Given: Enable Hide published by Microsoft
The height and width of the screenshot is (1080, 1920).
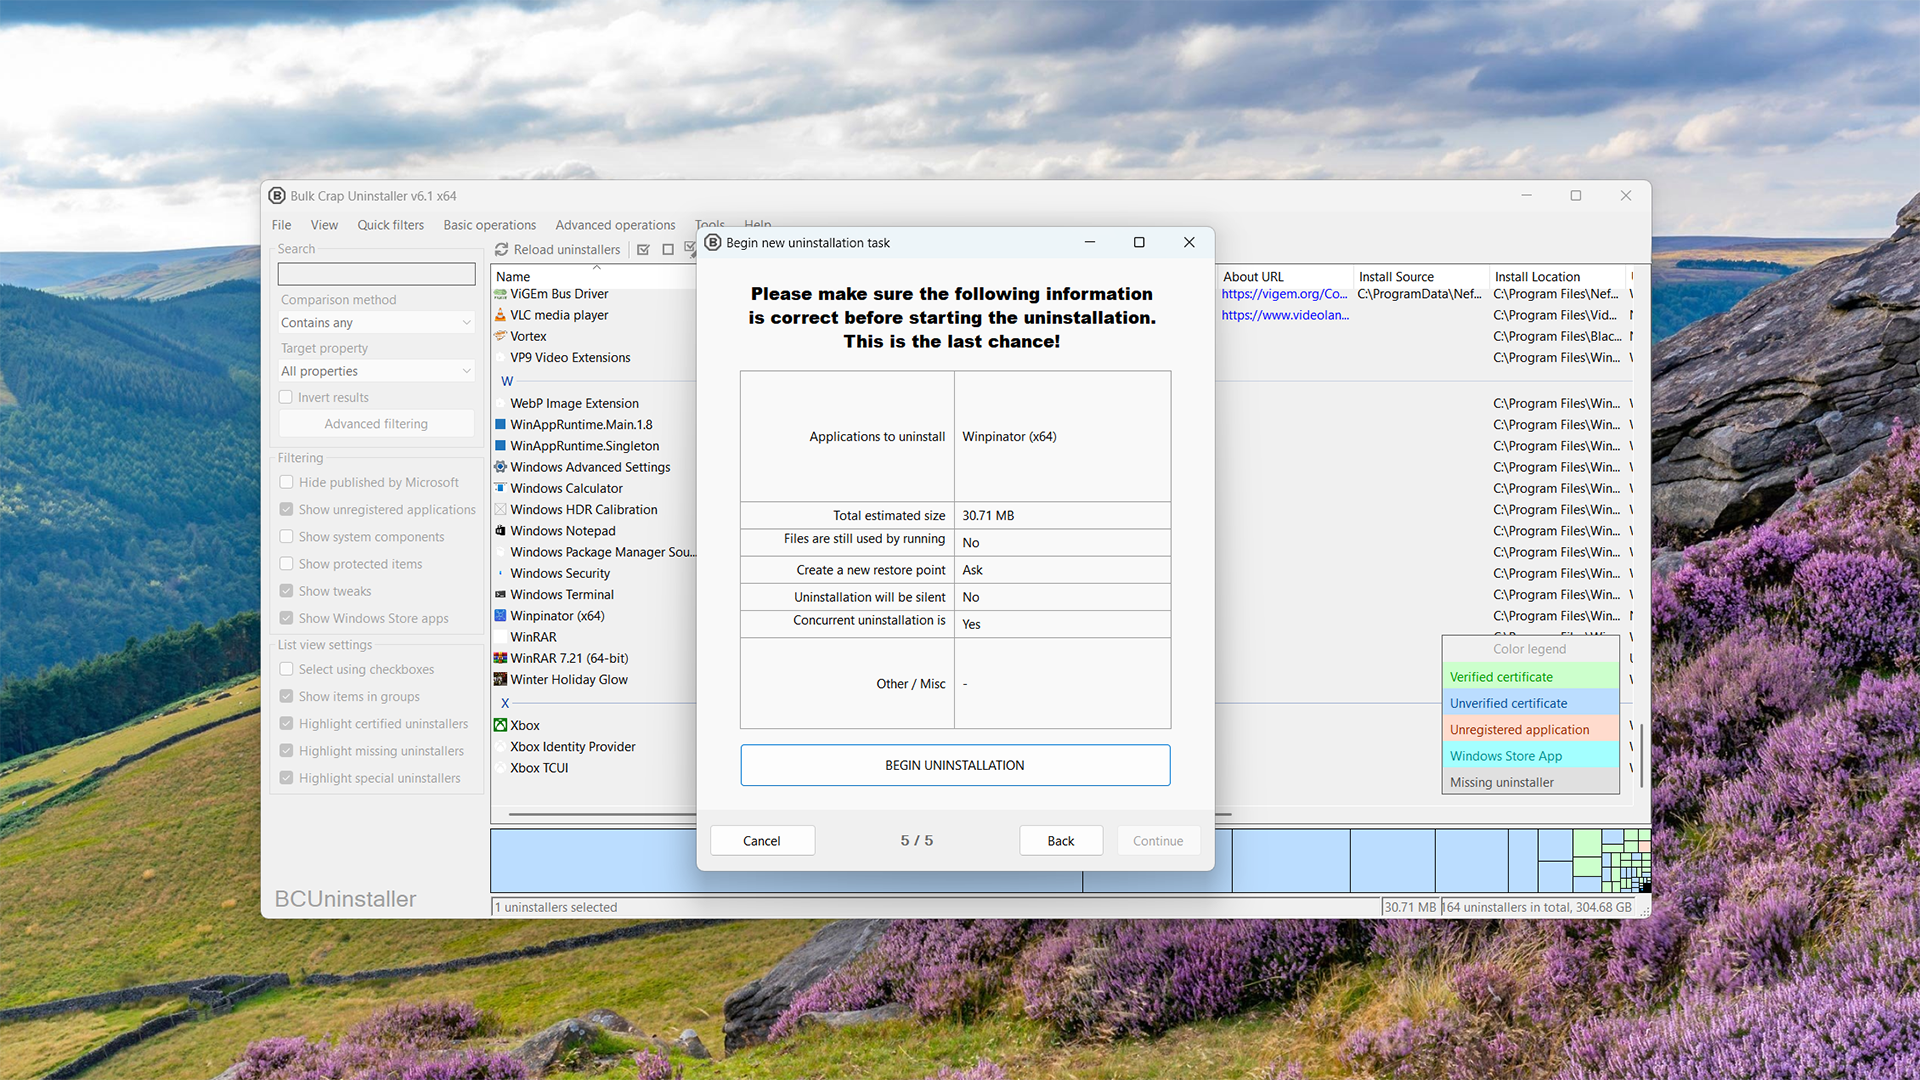Looking at the screenshot, I should tap(286, 482).
